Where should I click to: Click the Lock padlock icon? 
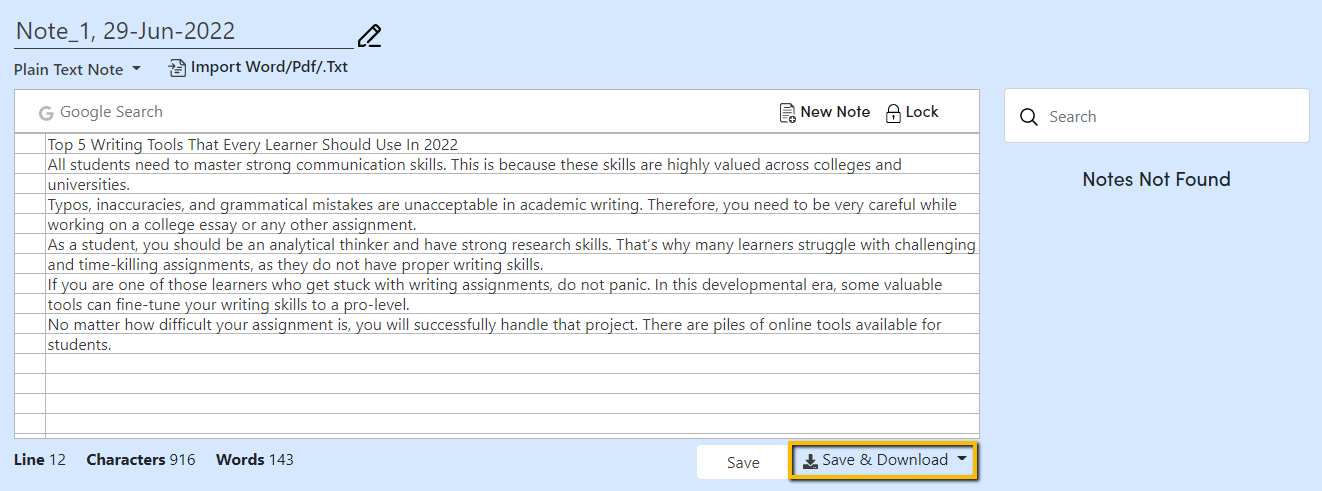coord(894,112)
